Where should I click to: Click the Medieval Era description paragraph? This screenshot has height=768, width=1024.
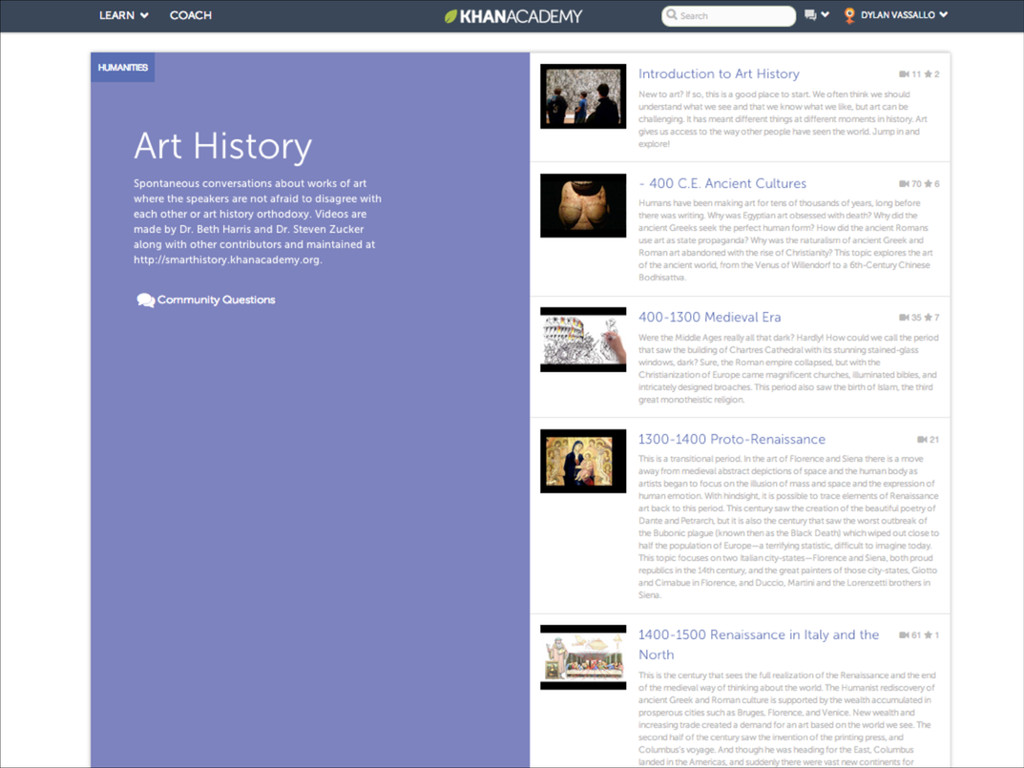(788, 369)
